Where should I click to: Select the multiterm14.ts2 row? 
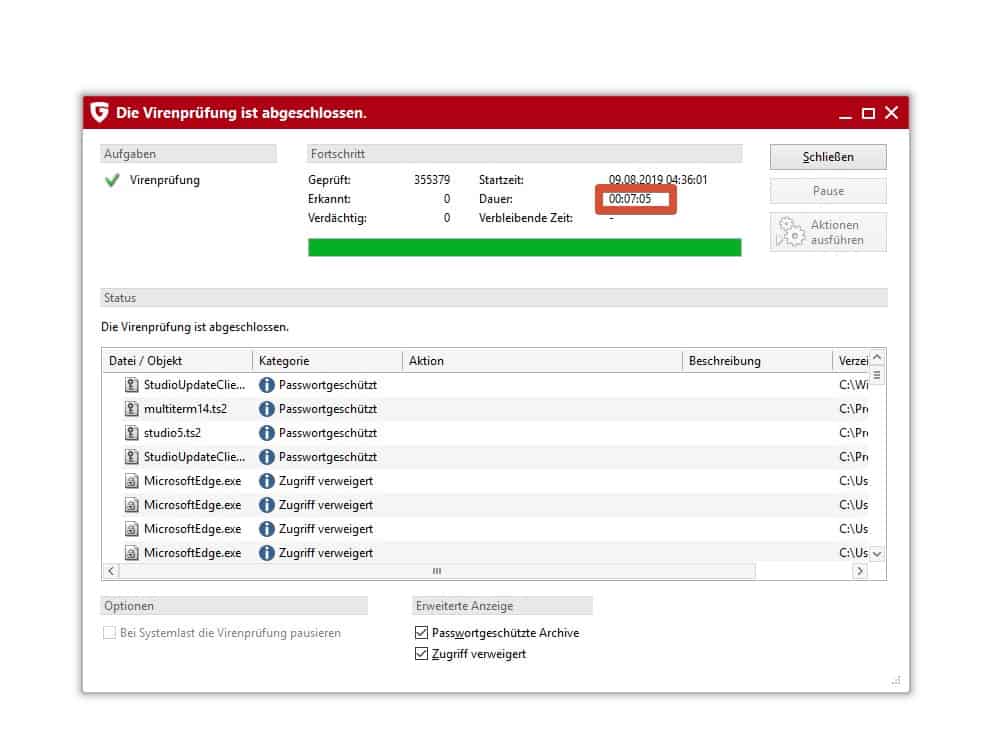(485, 409)
